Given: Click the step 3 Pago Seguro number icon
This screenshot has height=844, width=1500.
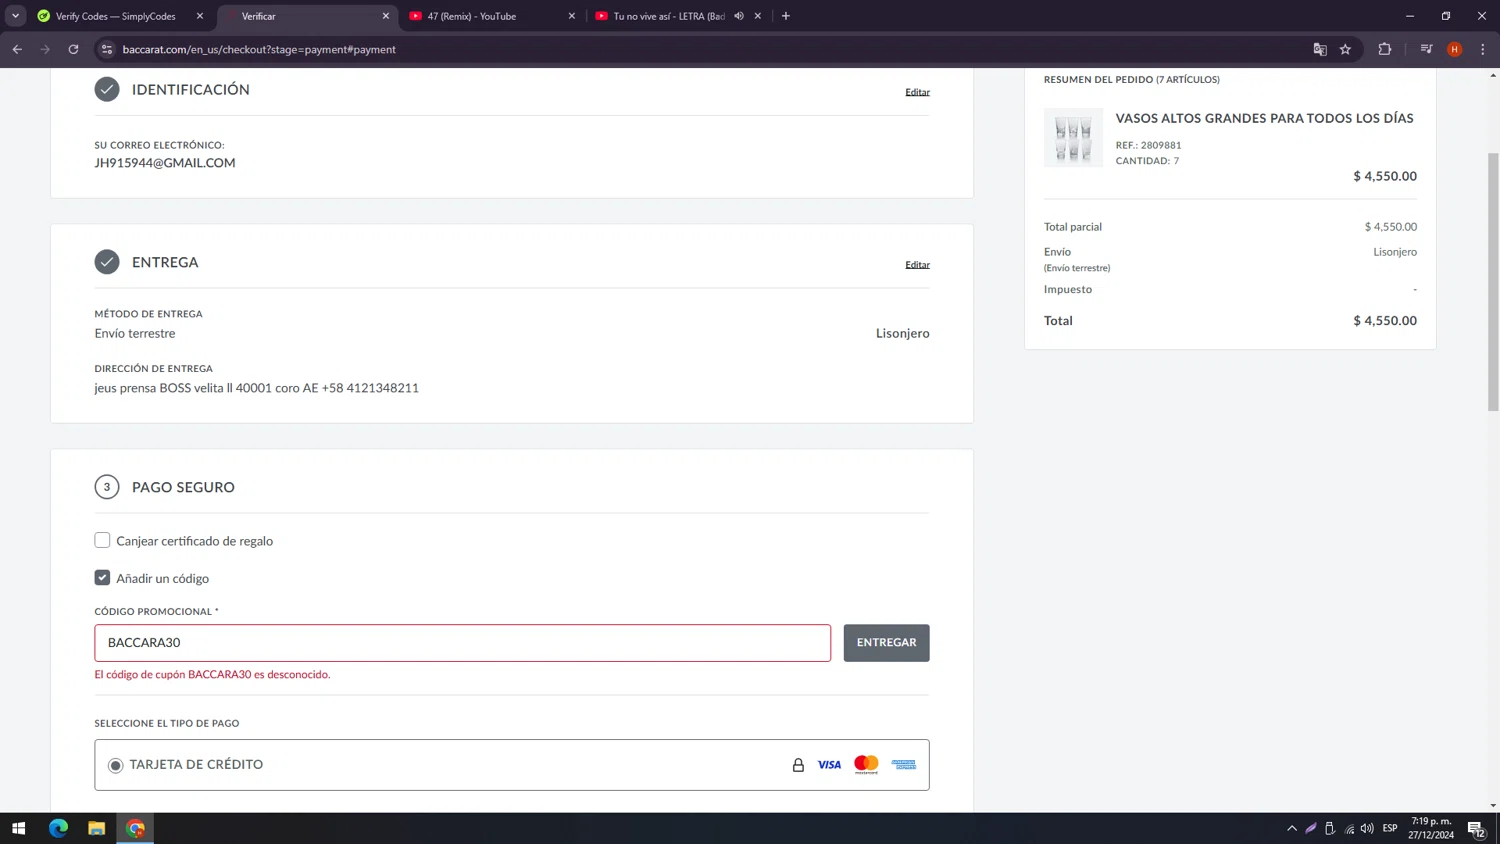Looking at the screenshot, I should pos(107,487).
